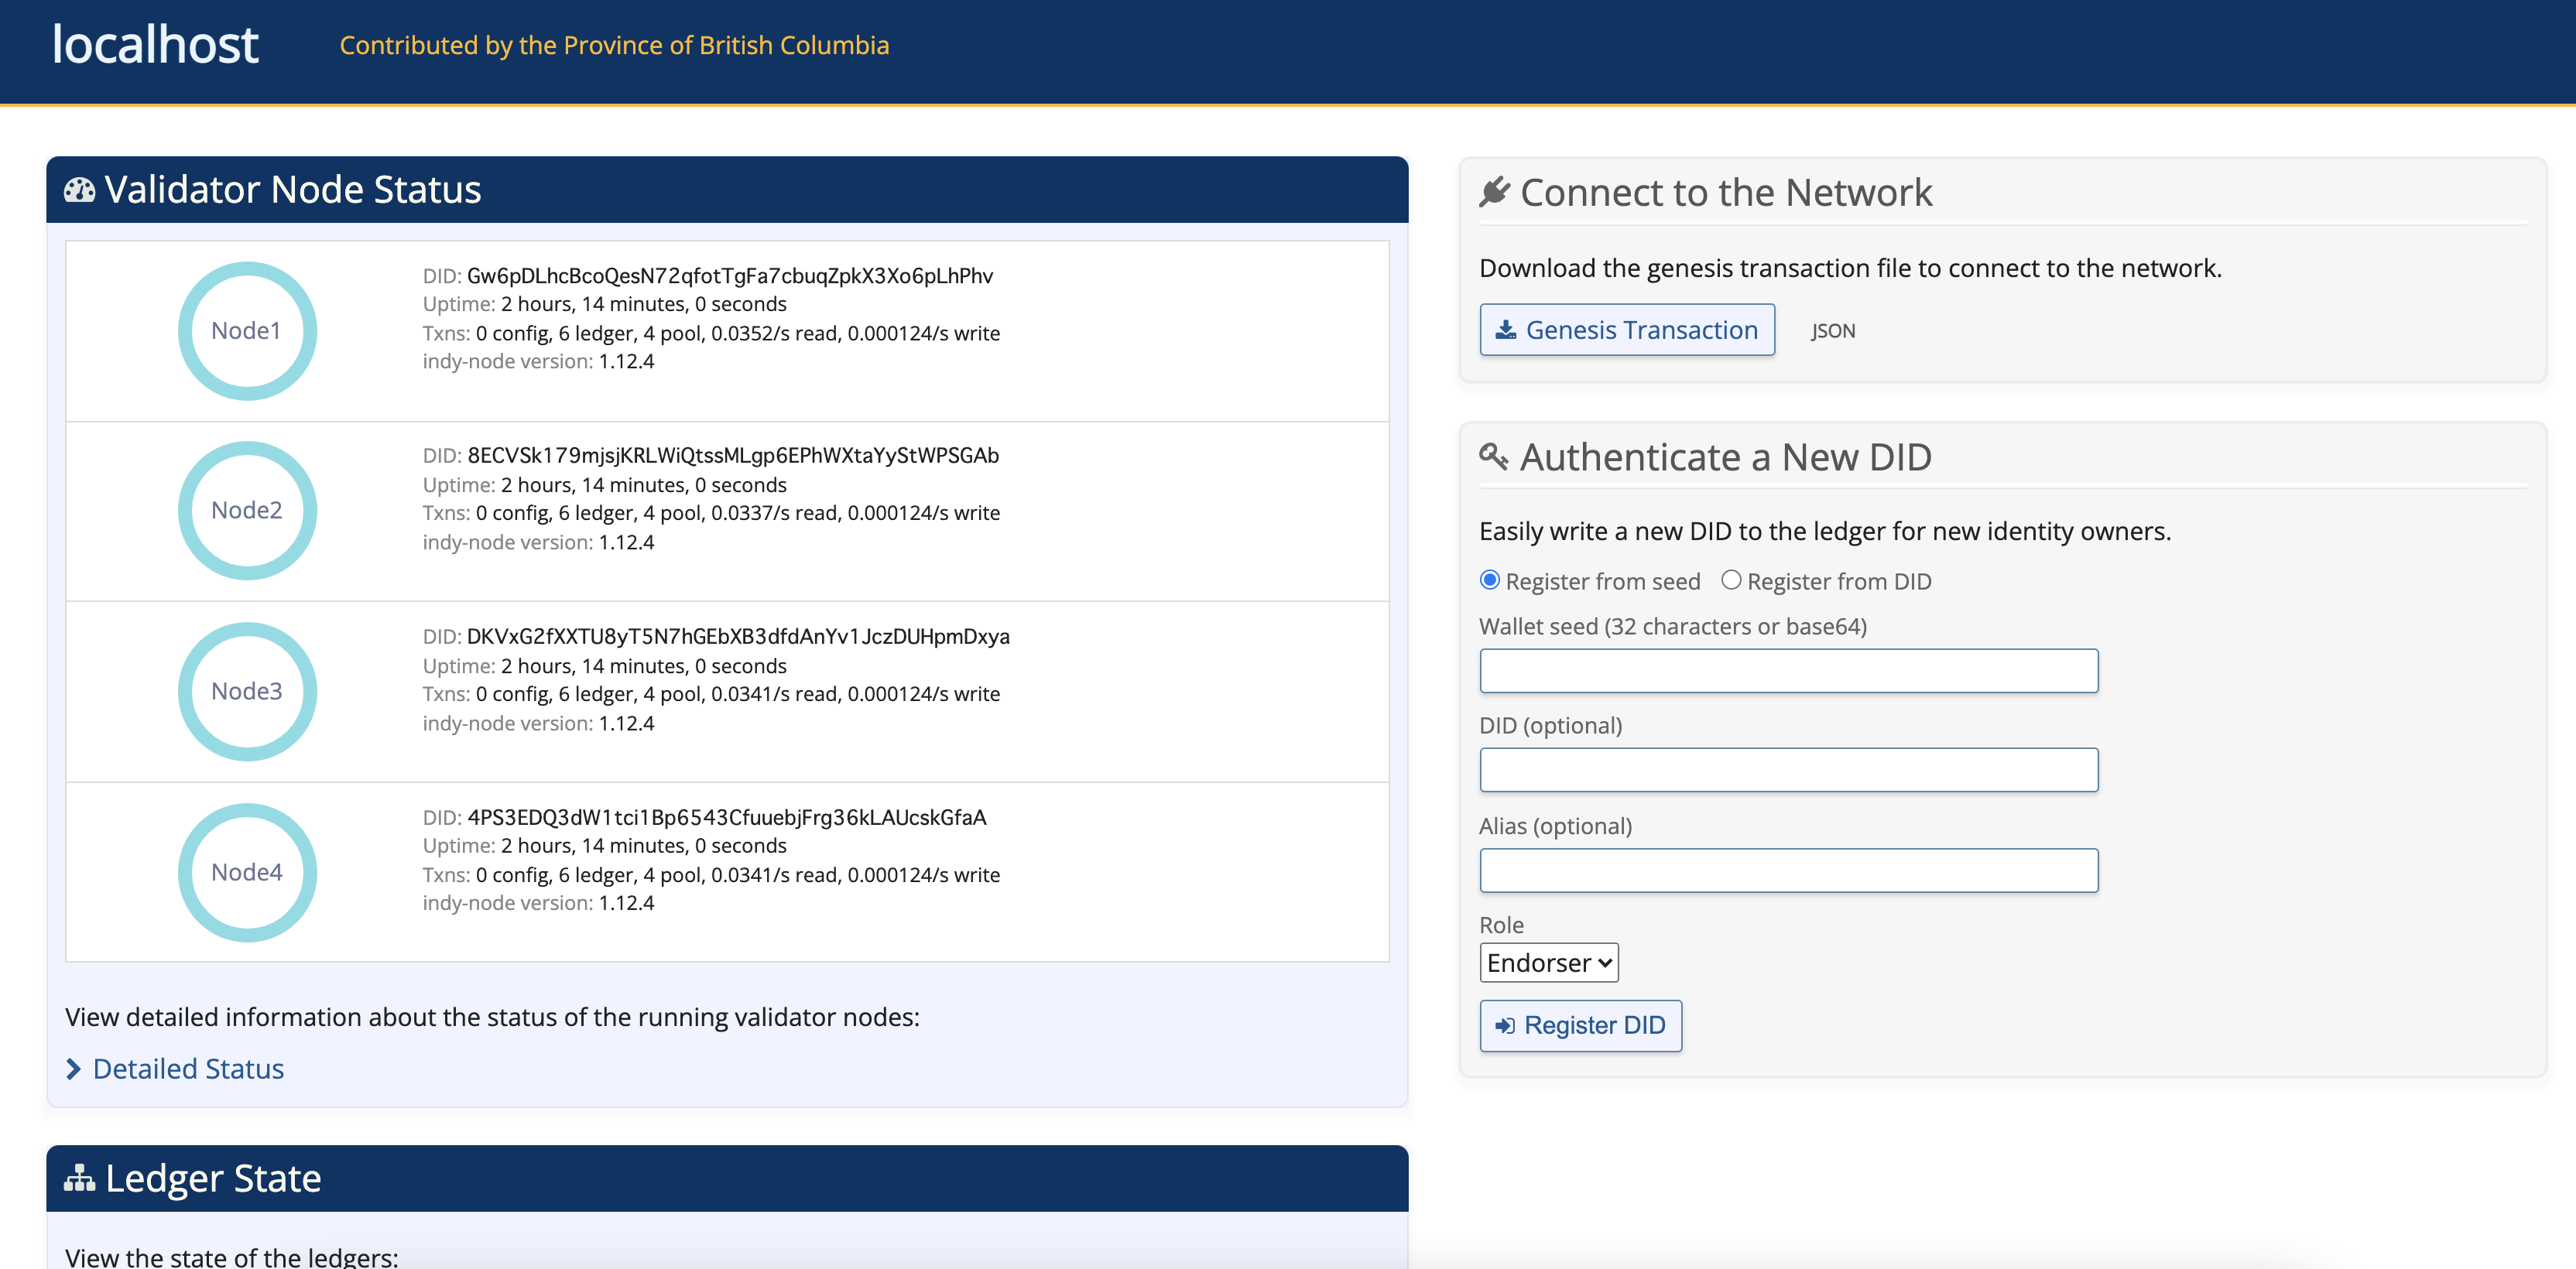Click the Node2 status ring
Screen dimensions: 2576x1269
point(247,511)
